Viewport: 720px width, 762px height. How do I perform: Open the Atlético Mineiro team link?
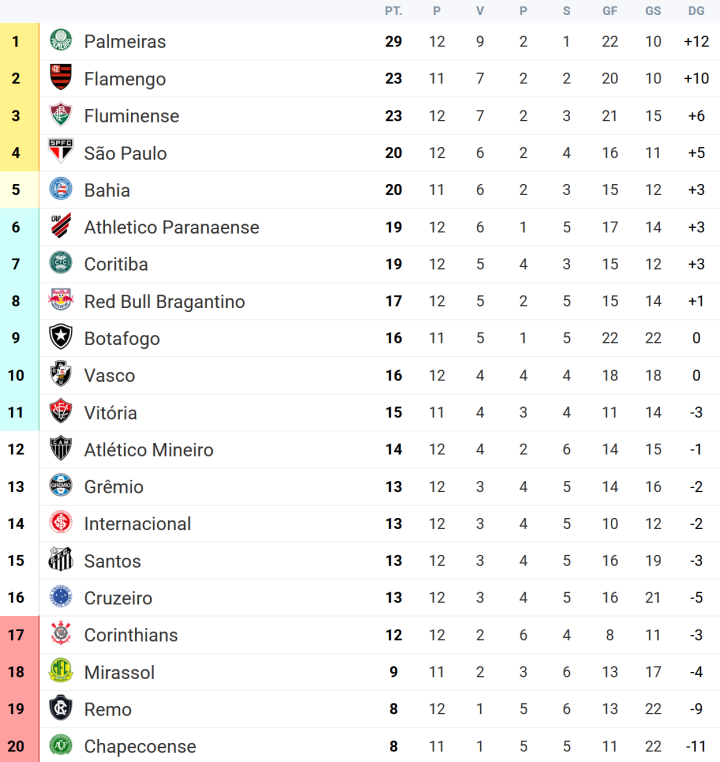click(x=149, y=450)
